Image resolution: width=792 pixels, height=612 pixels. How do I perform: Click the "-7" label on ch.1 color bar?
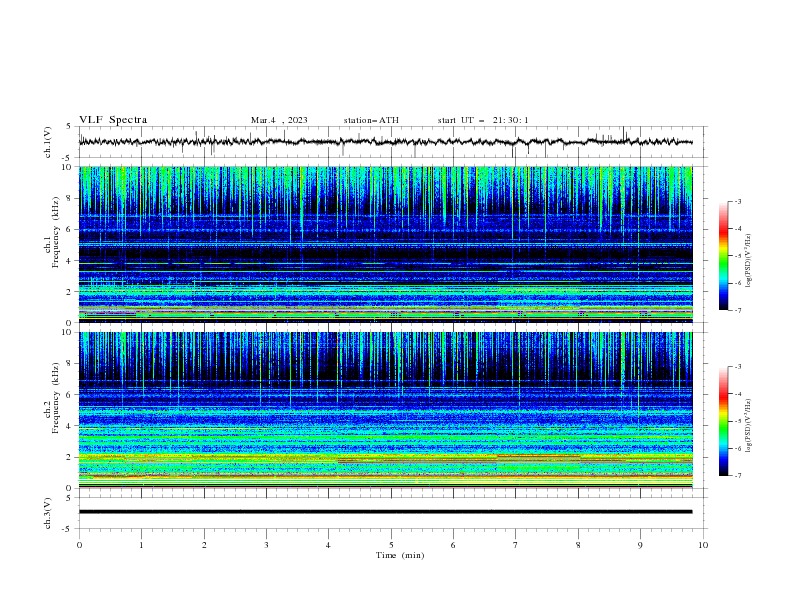[x=737, y=310]
